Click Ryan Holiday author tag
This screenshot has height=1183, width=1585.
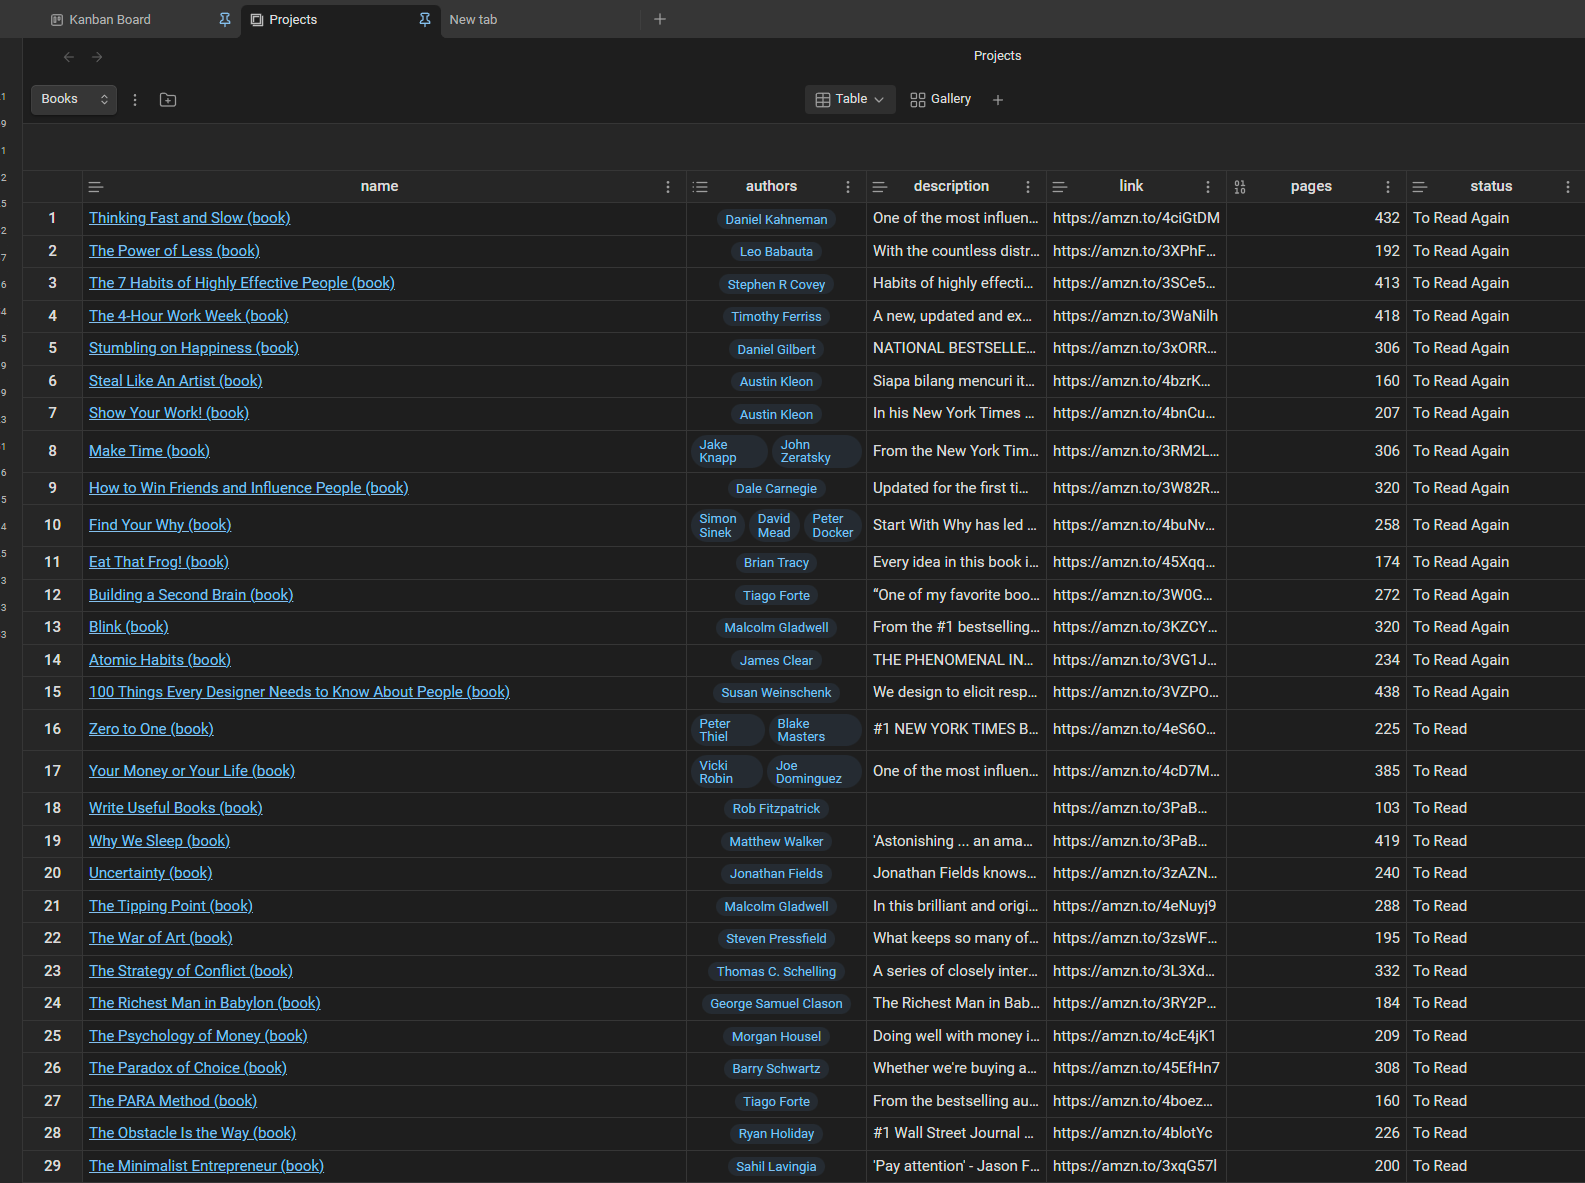click(x=776, y=1134)
